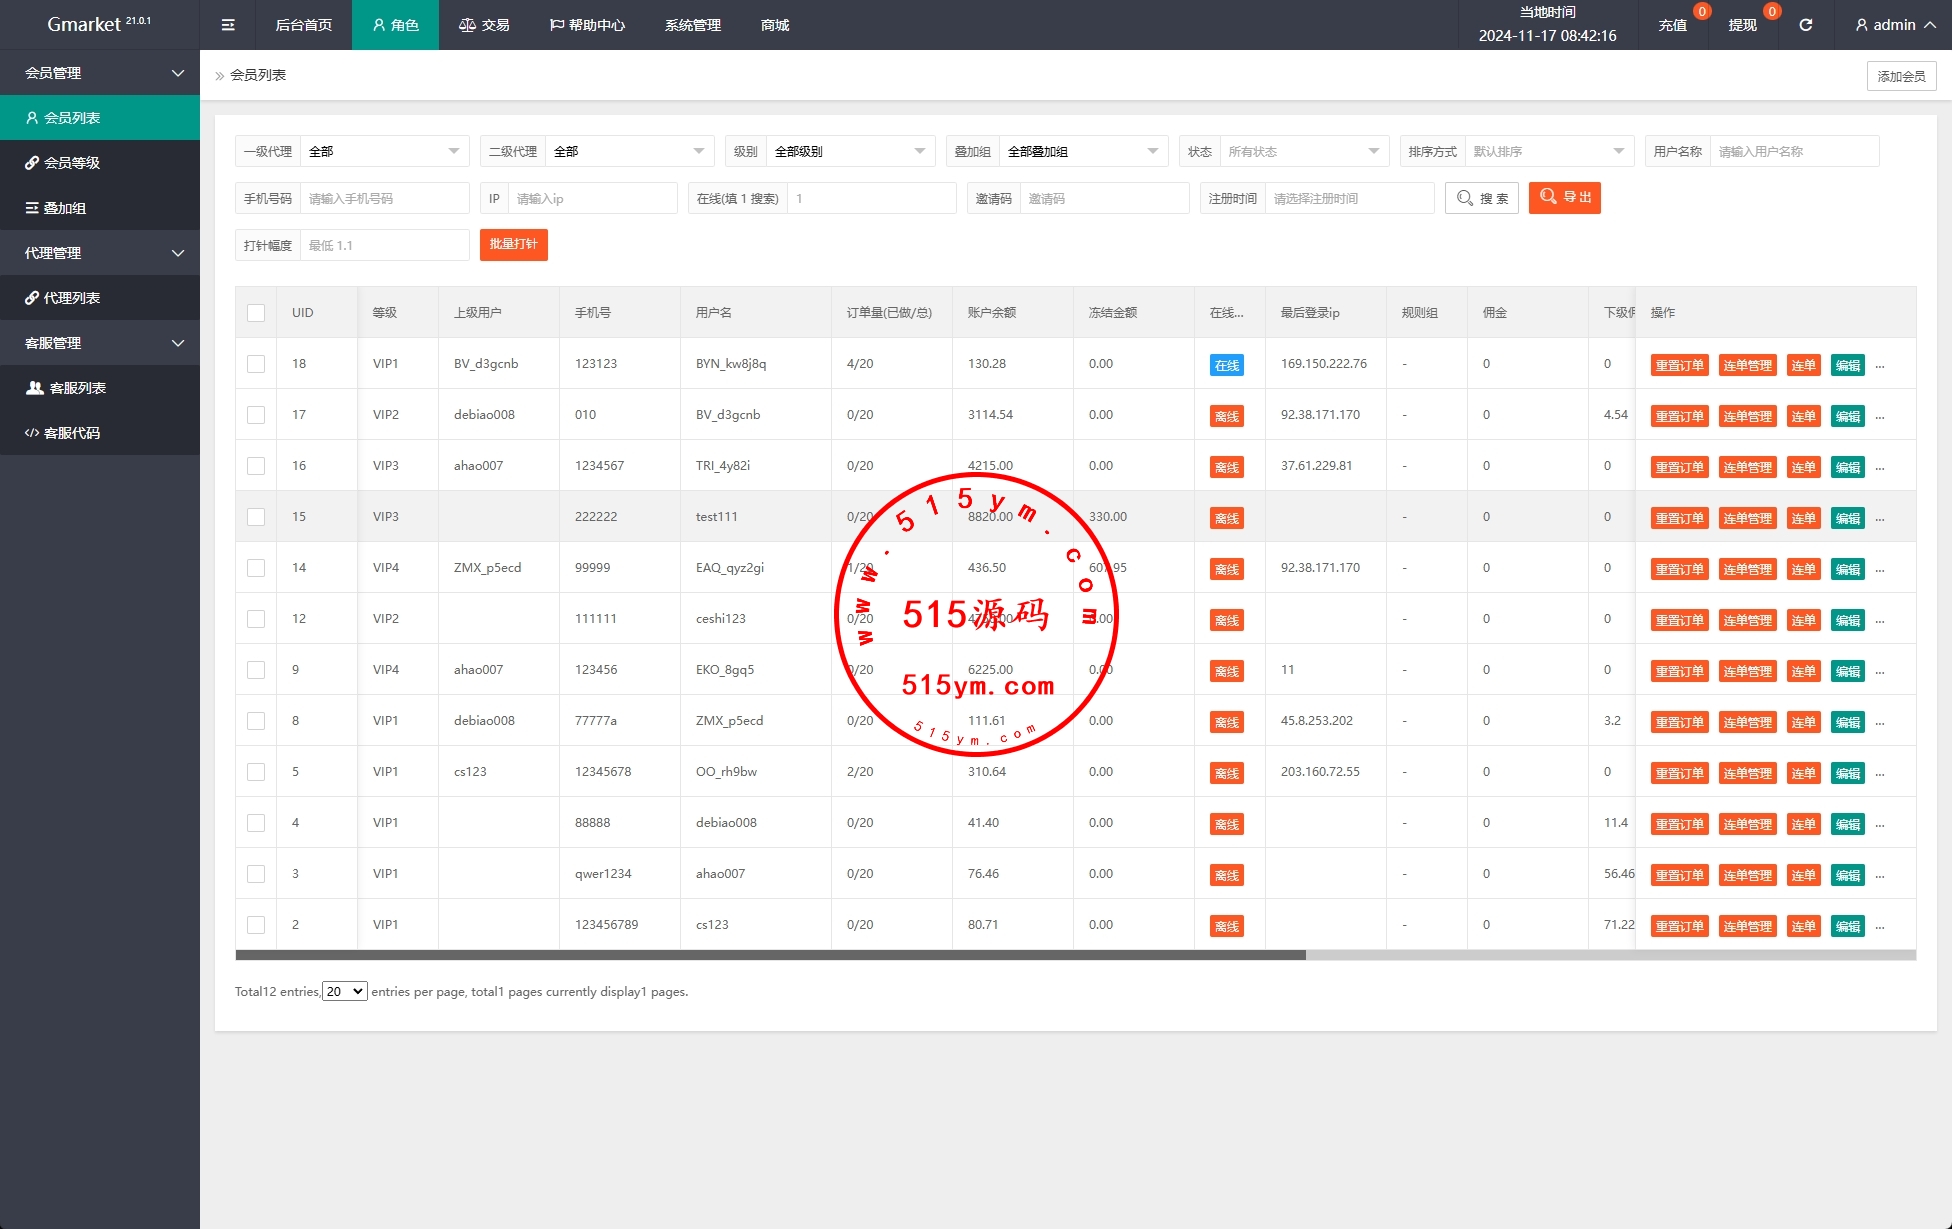Click orange 批量打针 button
Image resolution: width=1952 pixels, height=1229 pixels.
click(513, 245)
